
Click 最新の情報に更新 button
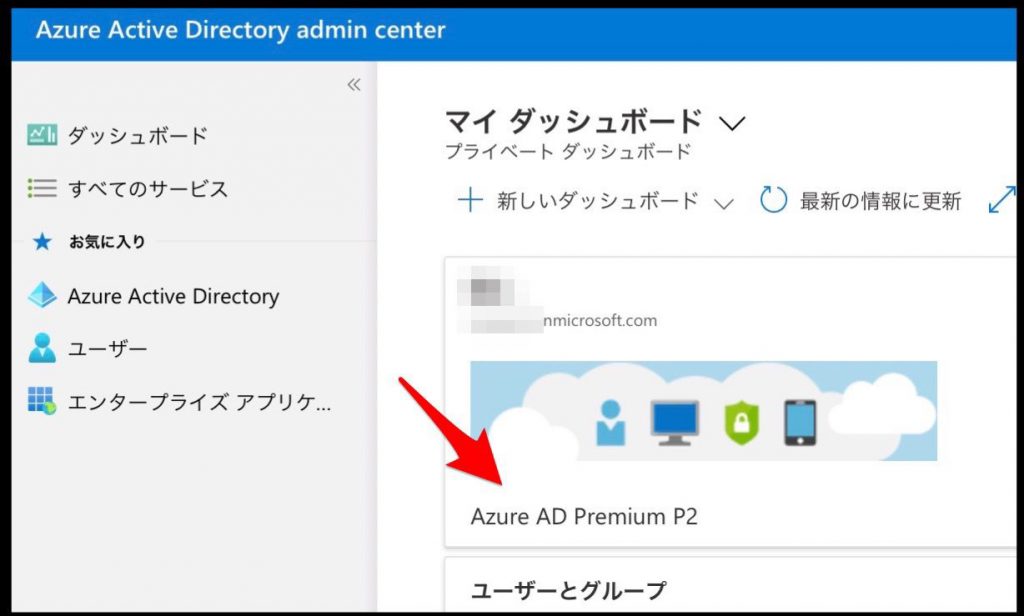pos(880,201)
